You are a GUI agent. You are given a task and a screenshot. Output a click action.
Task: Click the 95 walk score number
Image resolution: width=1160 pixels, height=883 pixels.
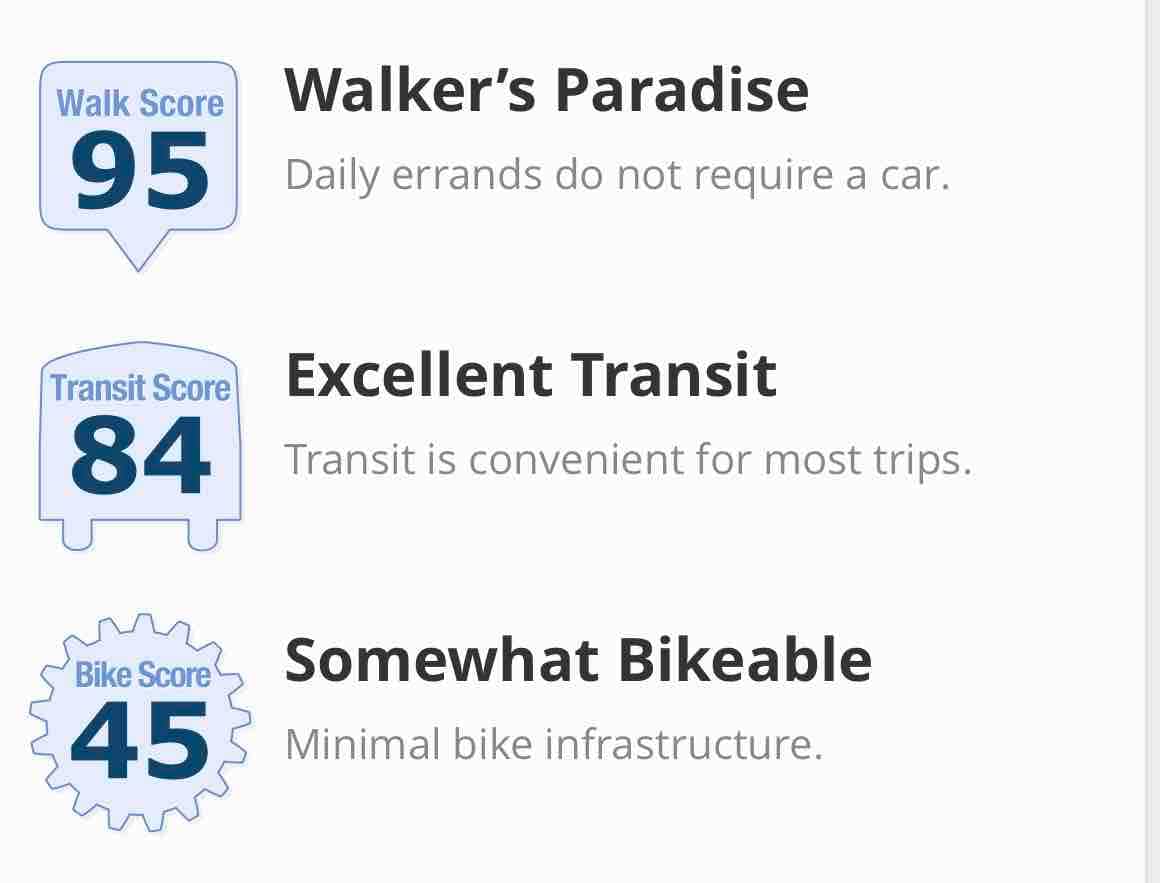140,171
